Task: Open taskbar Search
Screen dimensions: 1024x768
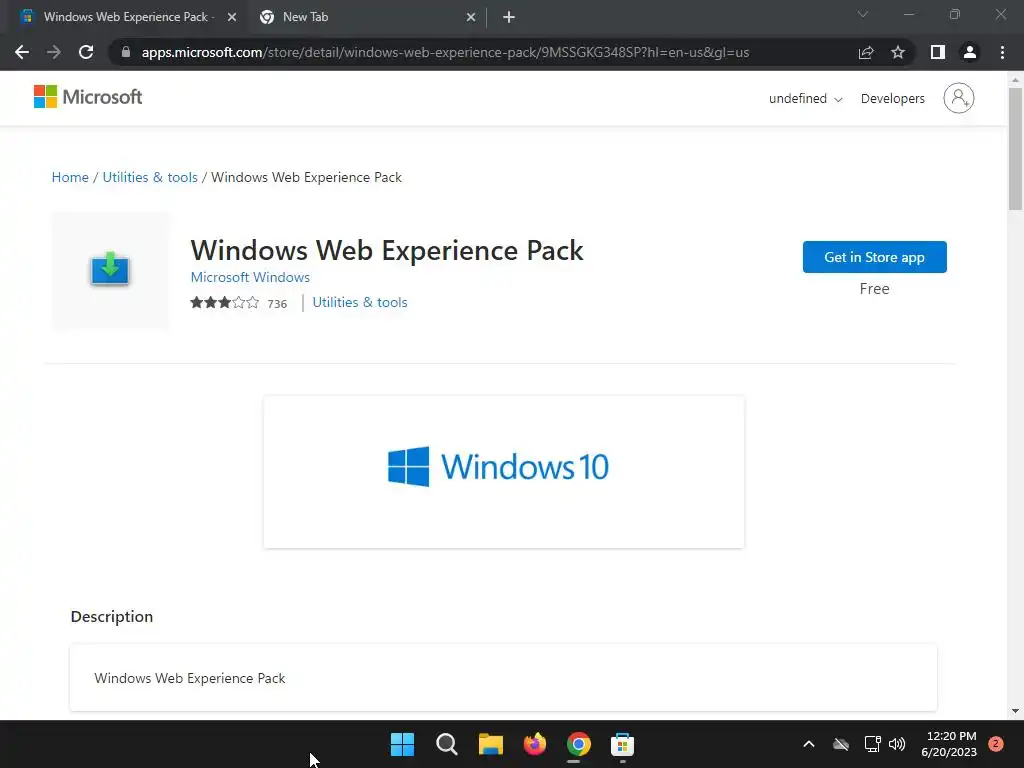Action: click(447, 744)
